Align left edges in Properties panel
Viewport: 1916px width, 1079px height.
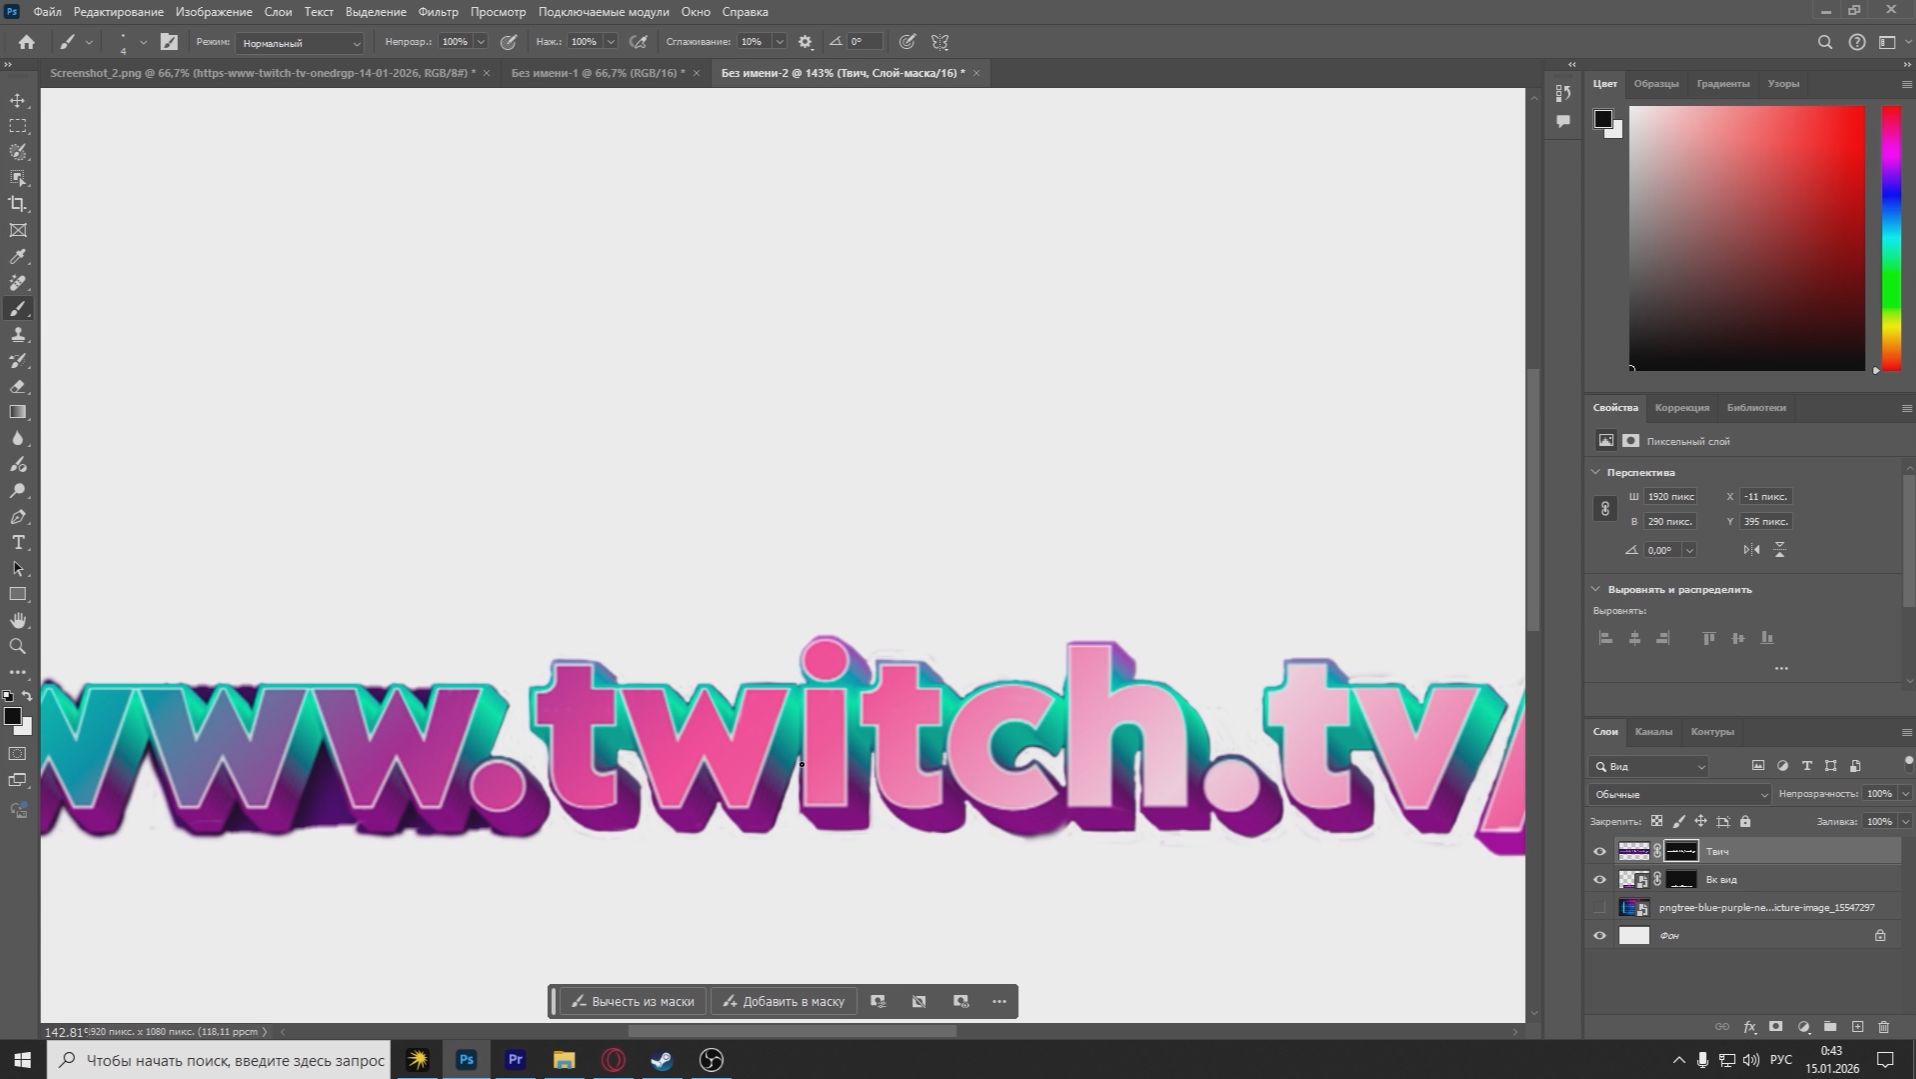(1606, 638)
